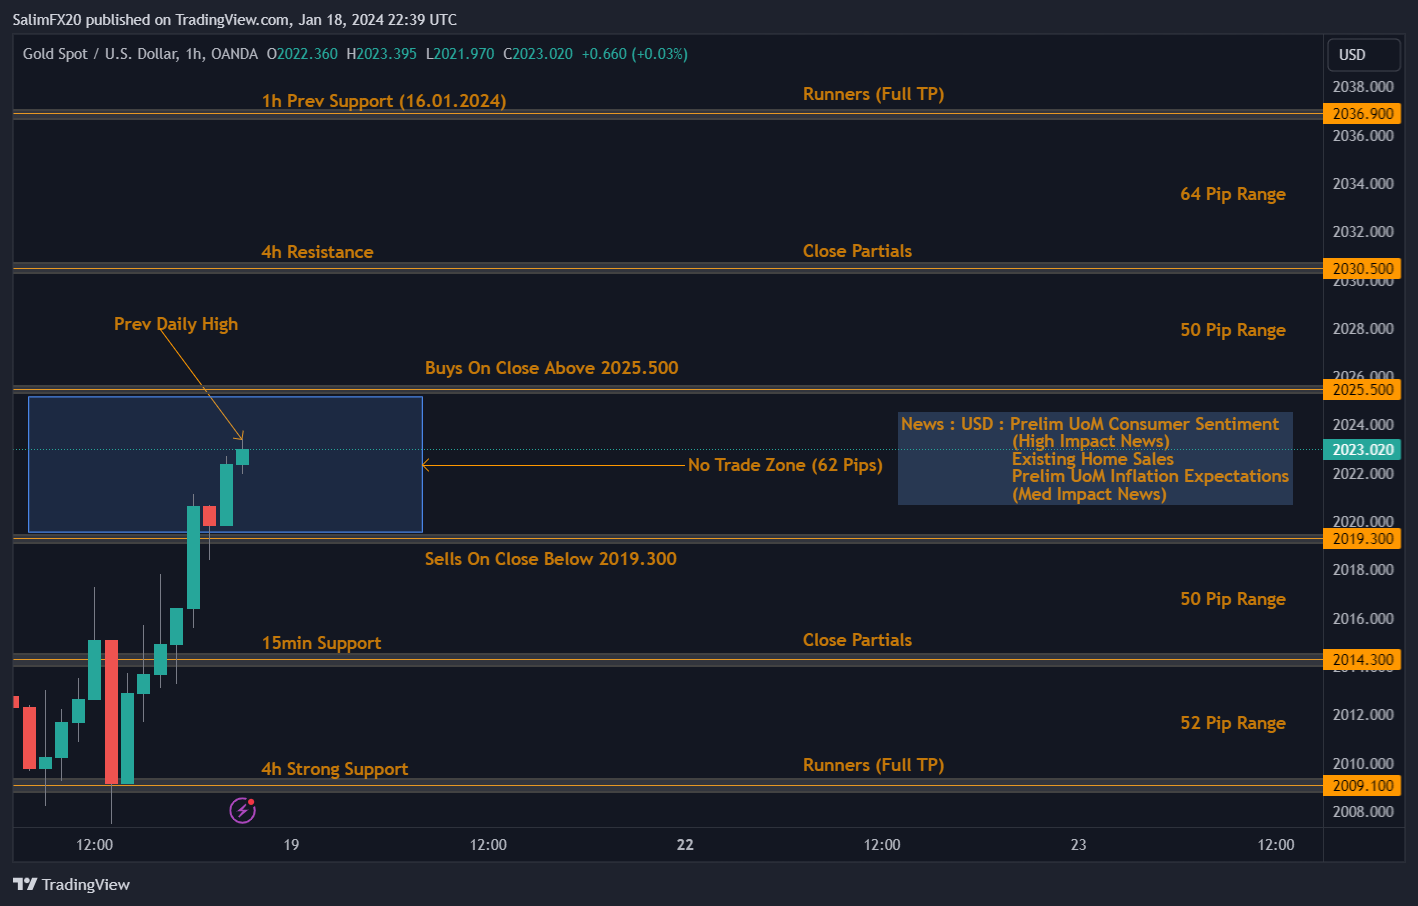Click the 'Sells On Close Below 2019.300' label

pos(550,559)
